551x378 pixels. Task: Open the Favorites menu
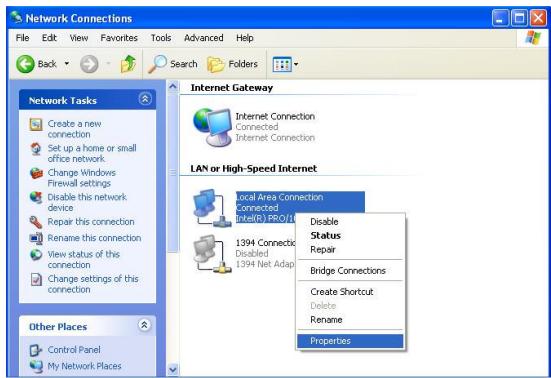[119, 38]
